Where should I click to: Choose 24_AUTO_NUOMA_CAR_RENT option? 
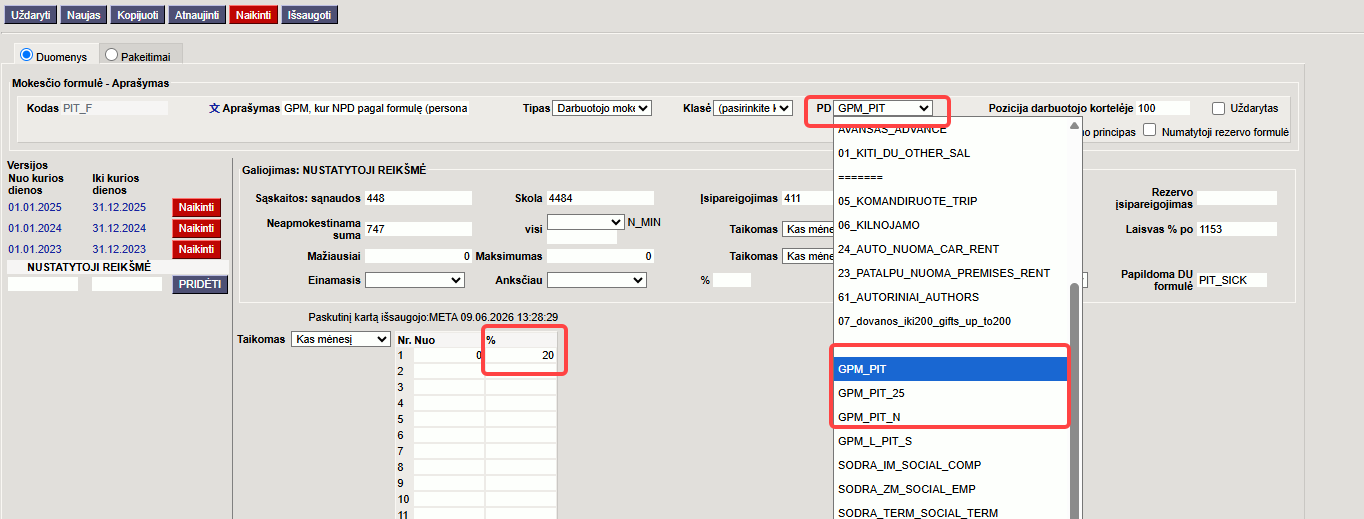tap(951, 249)
